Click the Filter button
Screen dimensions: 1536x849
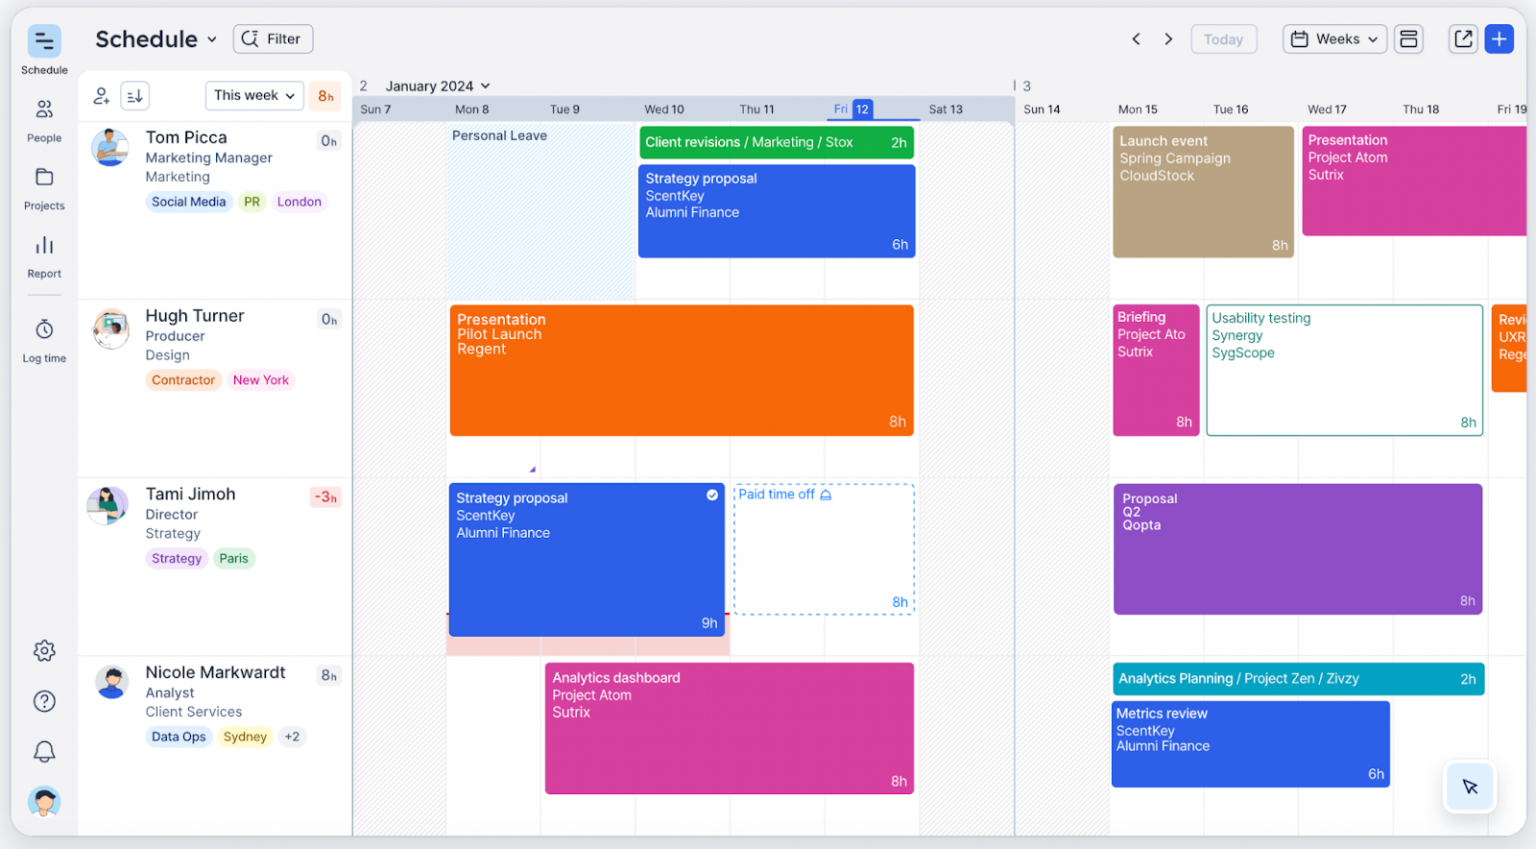pyautogui.click(x=272, y=38)
